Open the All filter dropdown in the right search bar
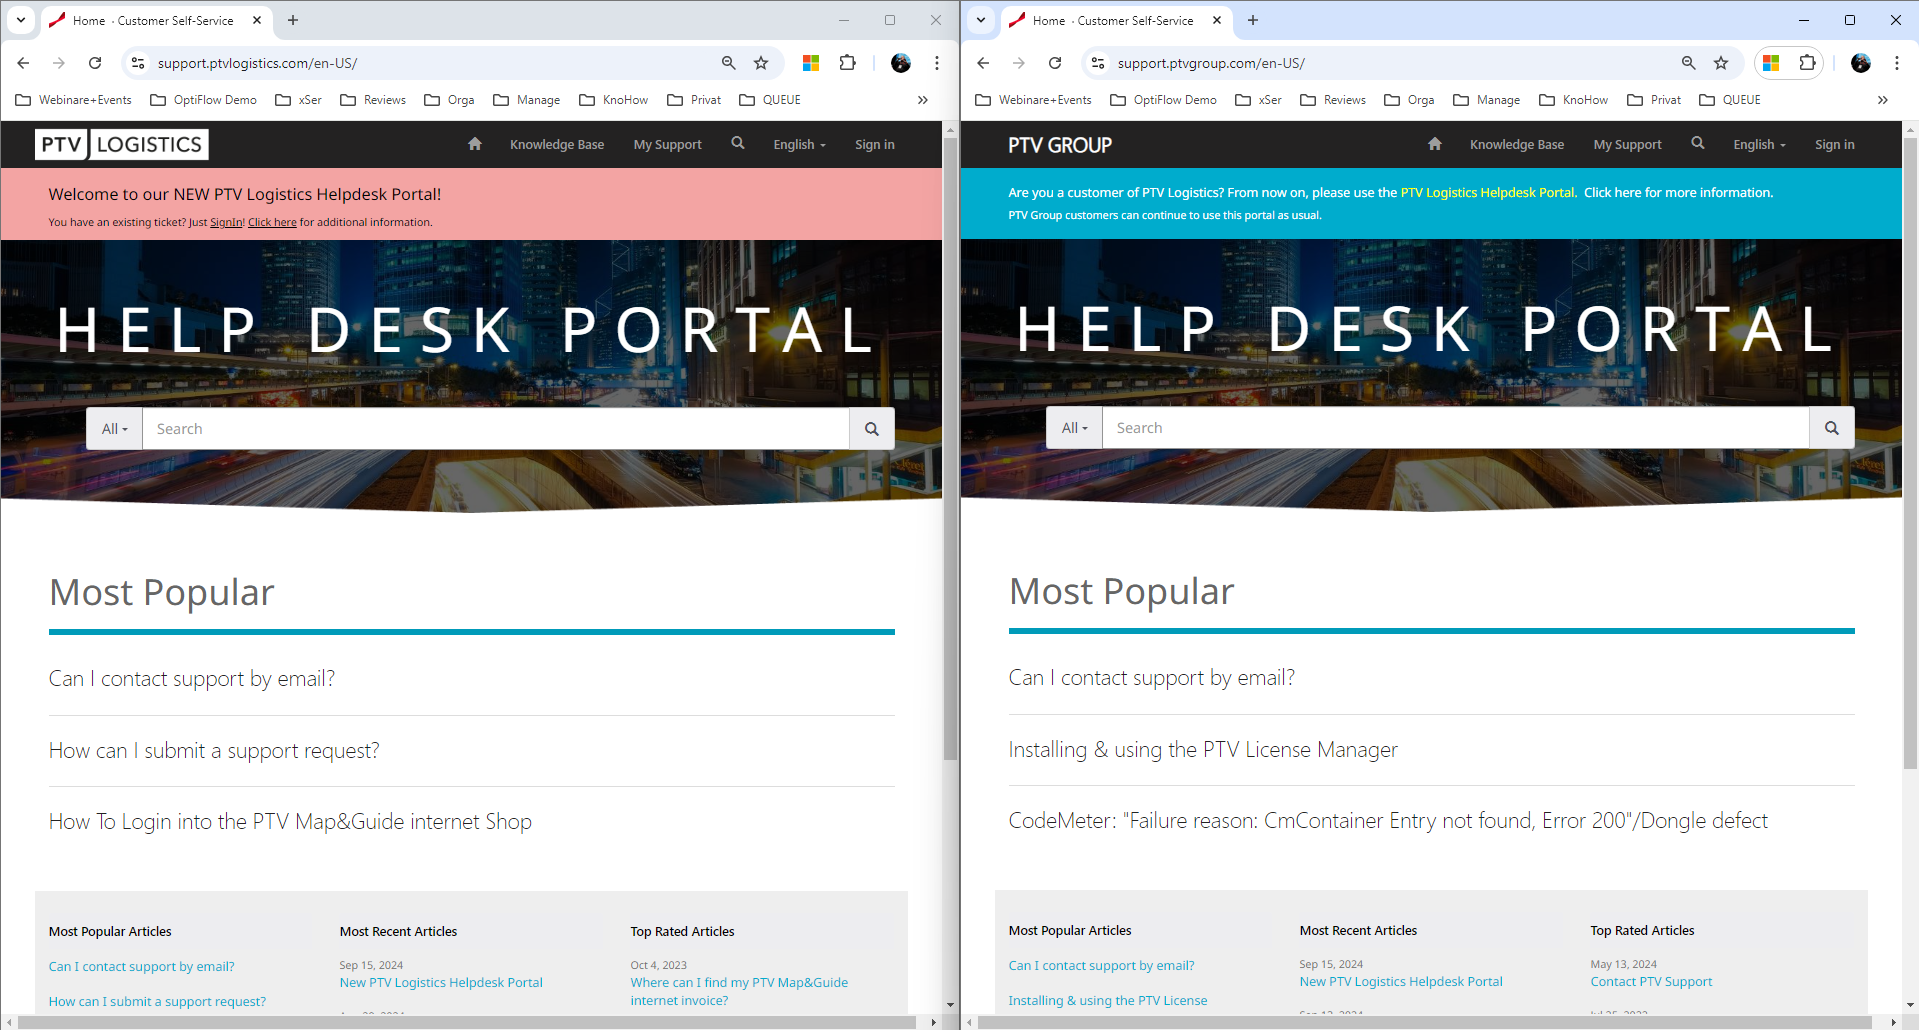This screenshot has width=1919, height=1030. tap(1074, 428)
